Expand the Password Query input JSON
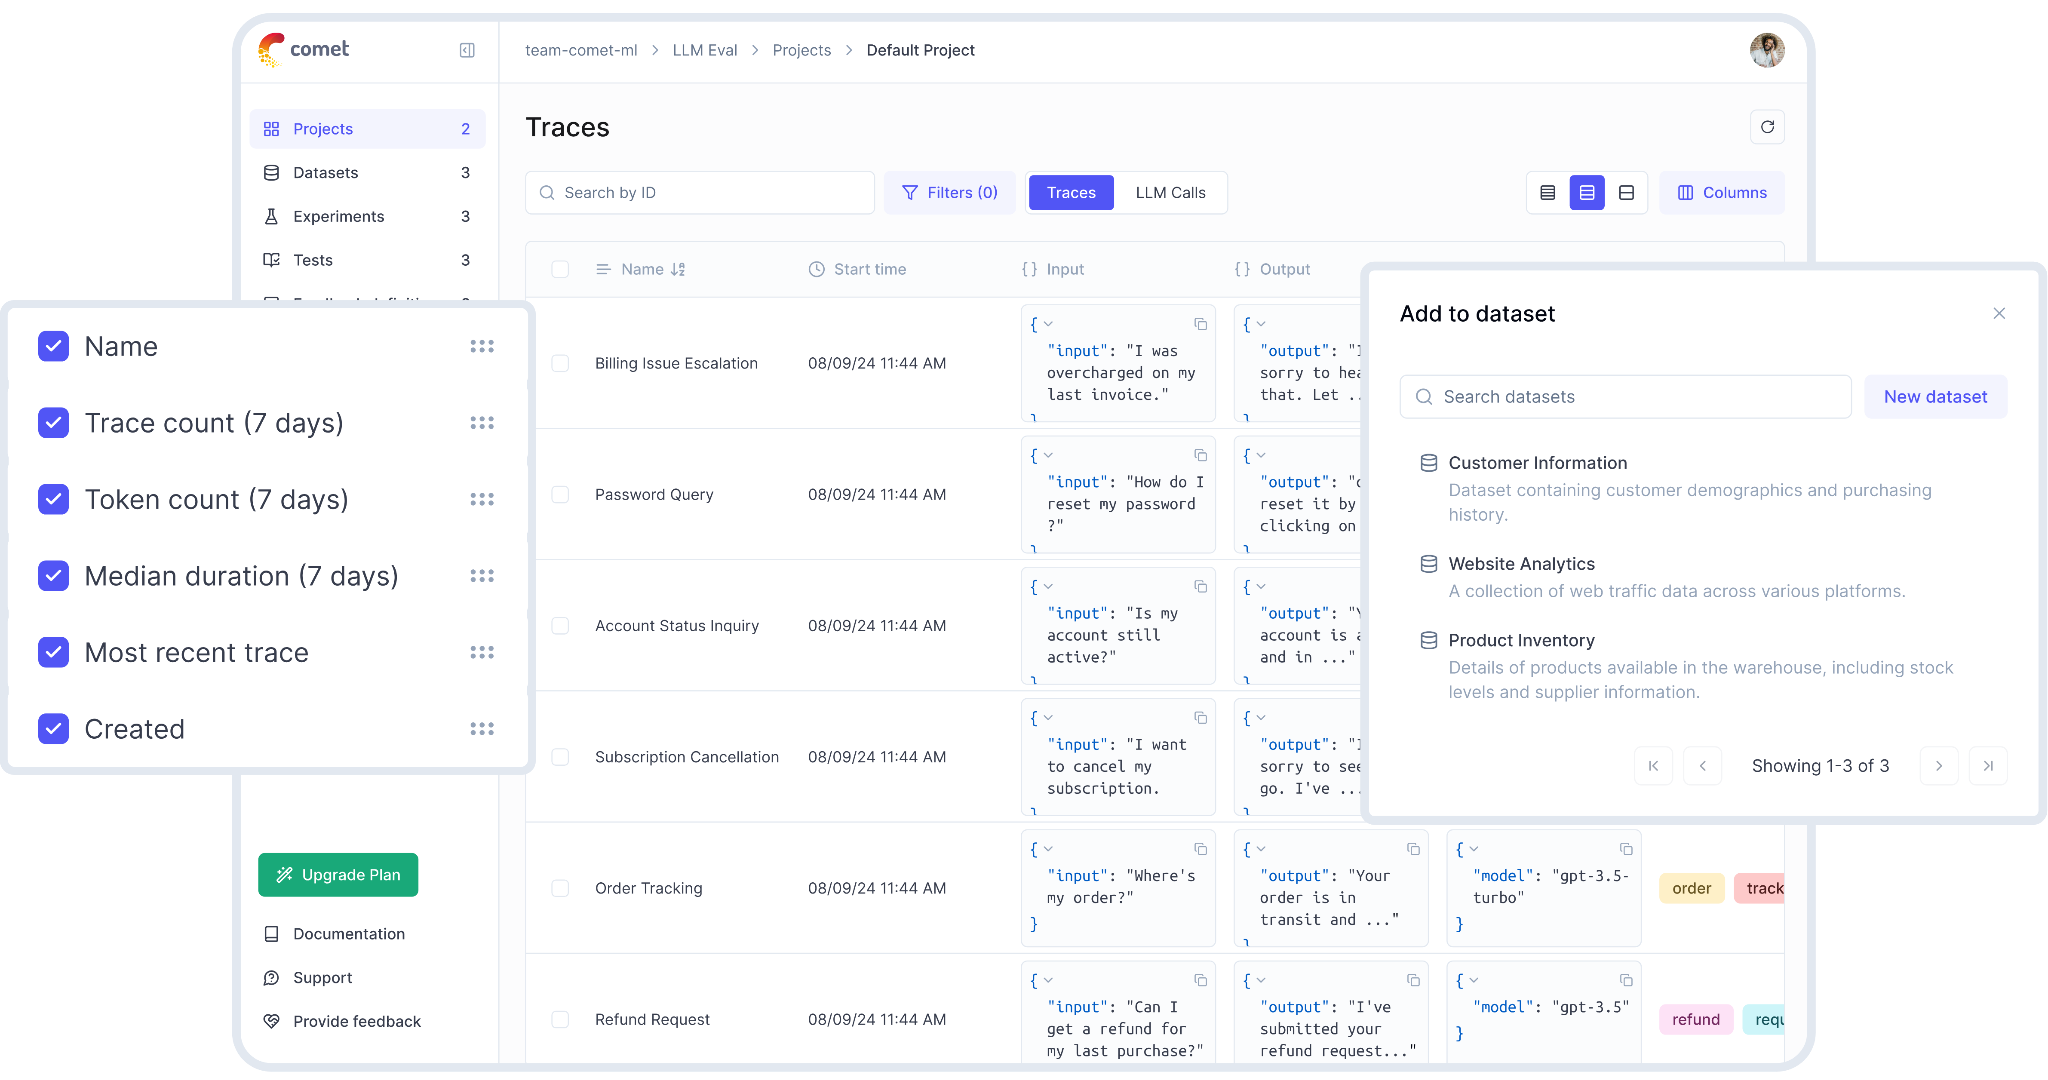Image resolution: width=2048 pixels, height=1080 pixels. [1046, 454]
